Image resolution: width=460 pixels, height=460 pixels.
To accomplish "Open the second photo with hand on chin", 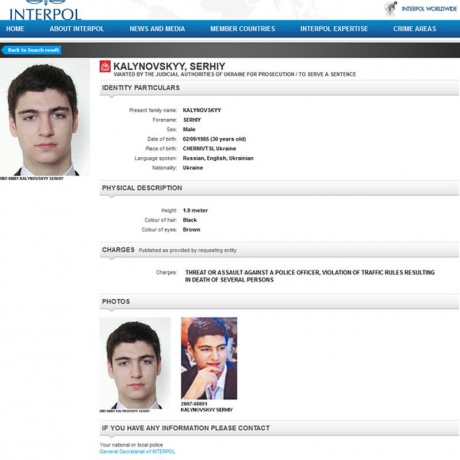I will click(x=209, y=358).
